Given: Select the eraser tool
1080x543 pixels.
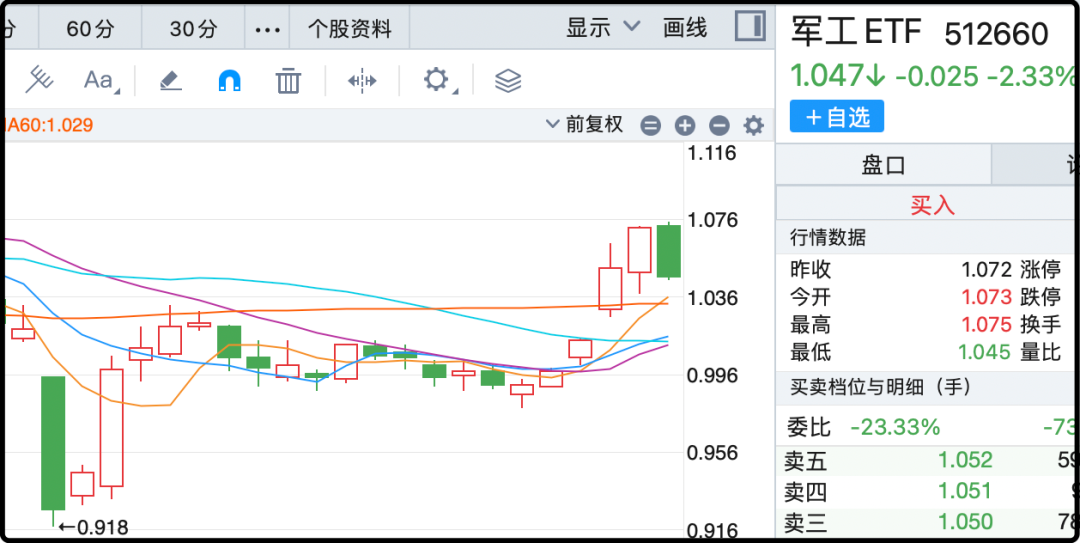Looking at the screenshot, I should (x=171, y=80).
